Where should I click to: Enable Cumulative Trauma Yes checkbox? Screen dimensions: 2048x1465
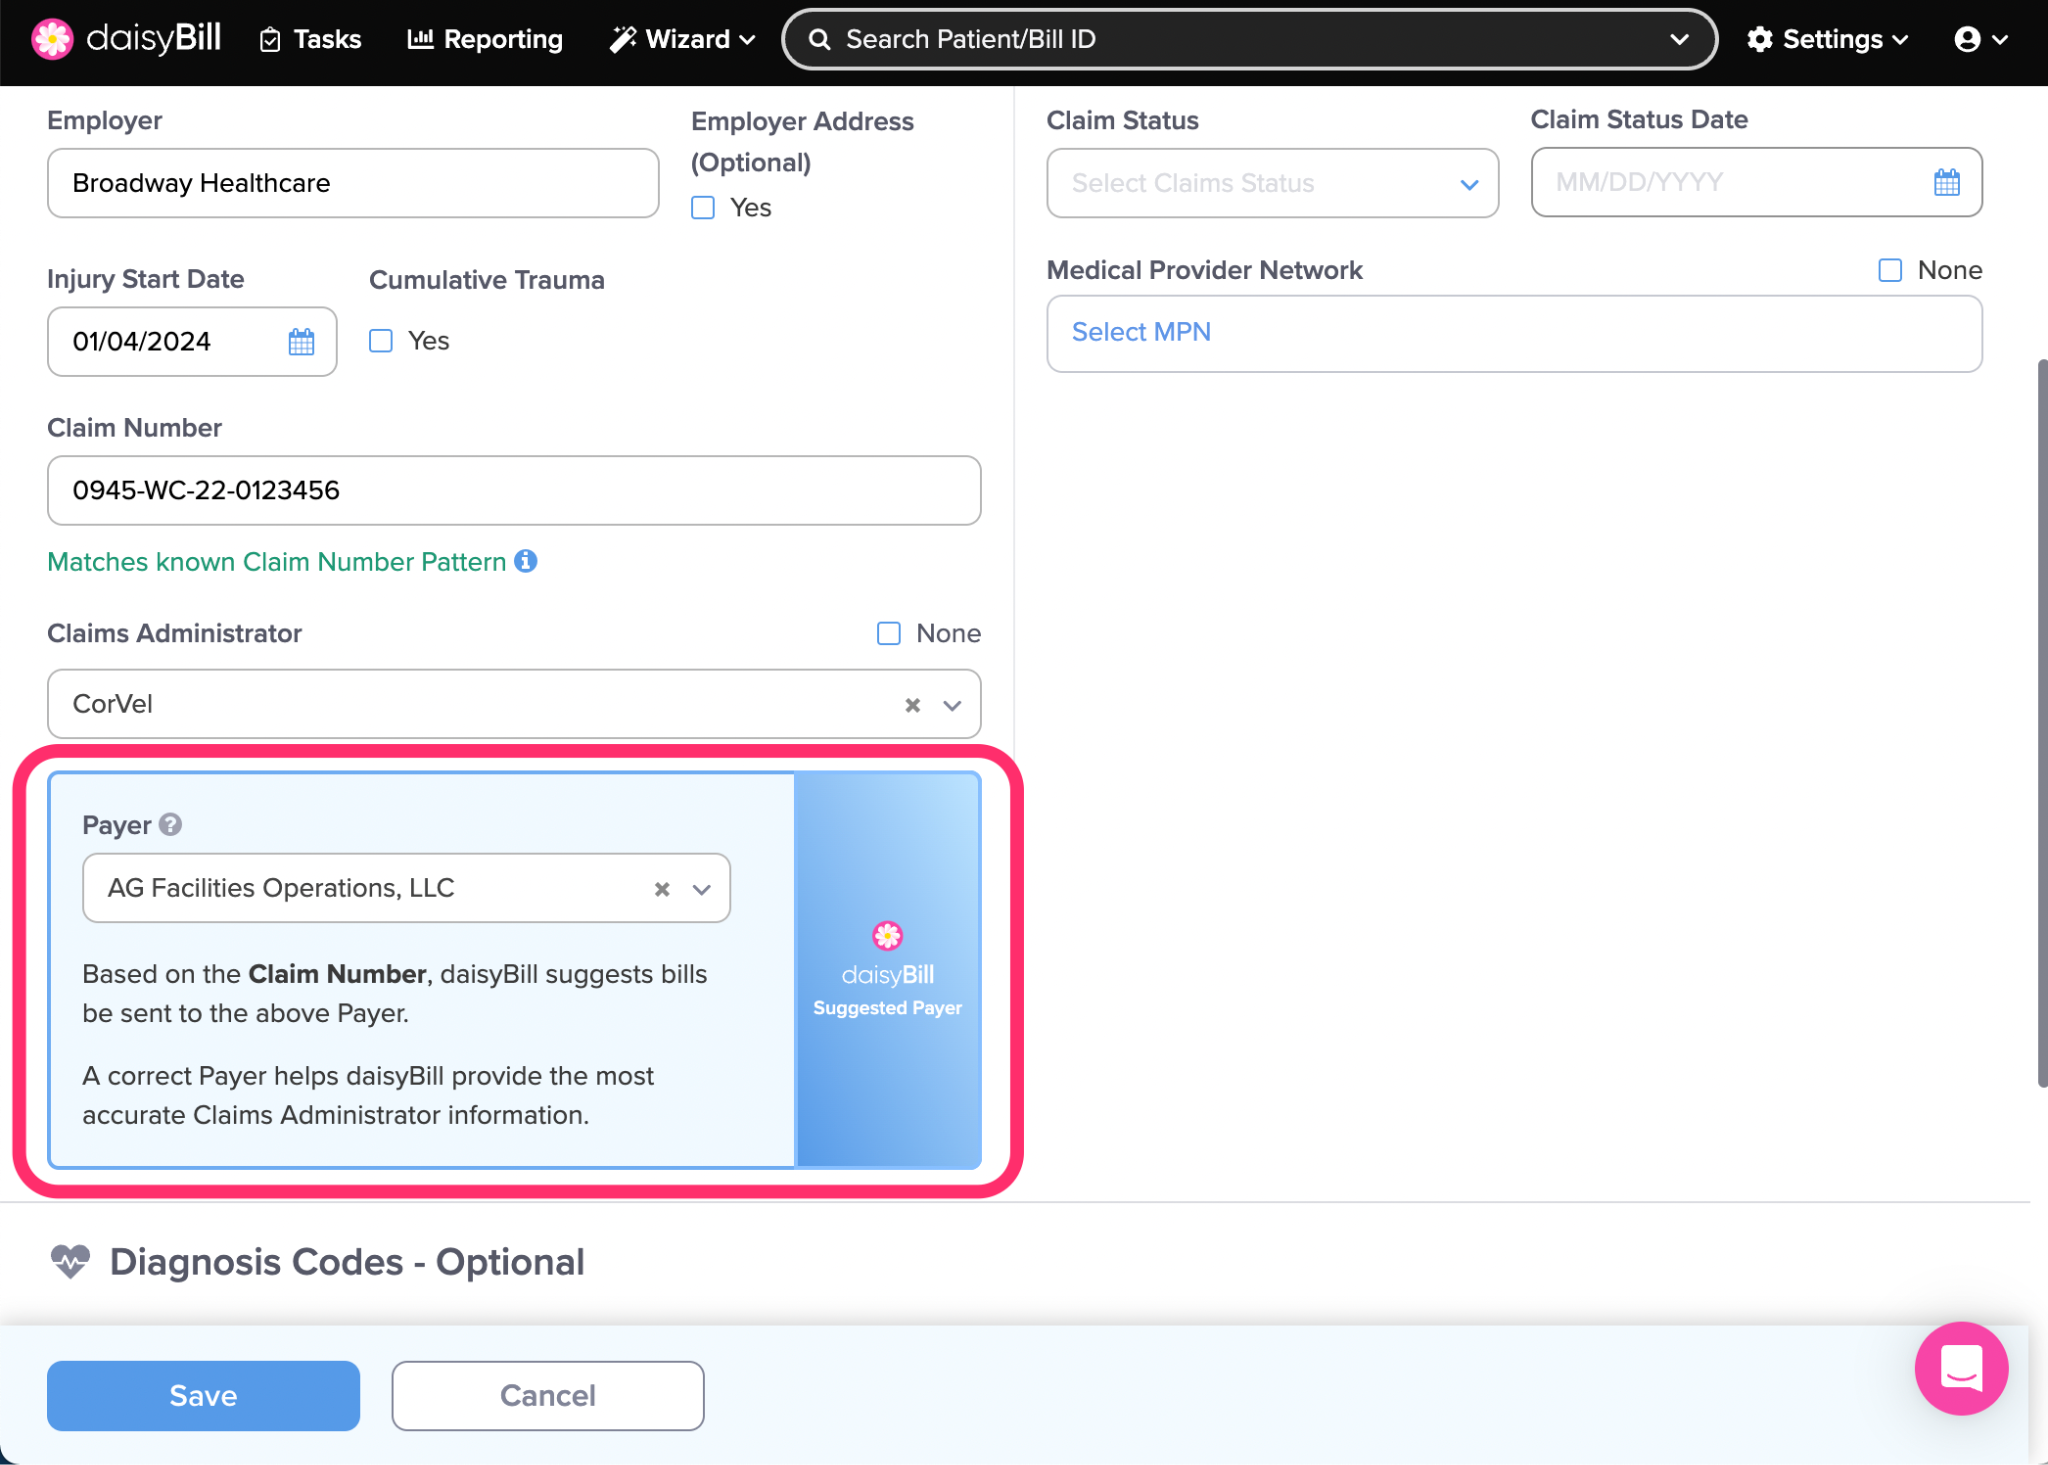(x=381, y=341)
